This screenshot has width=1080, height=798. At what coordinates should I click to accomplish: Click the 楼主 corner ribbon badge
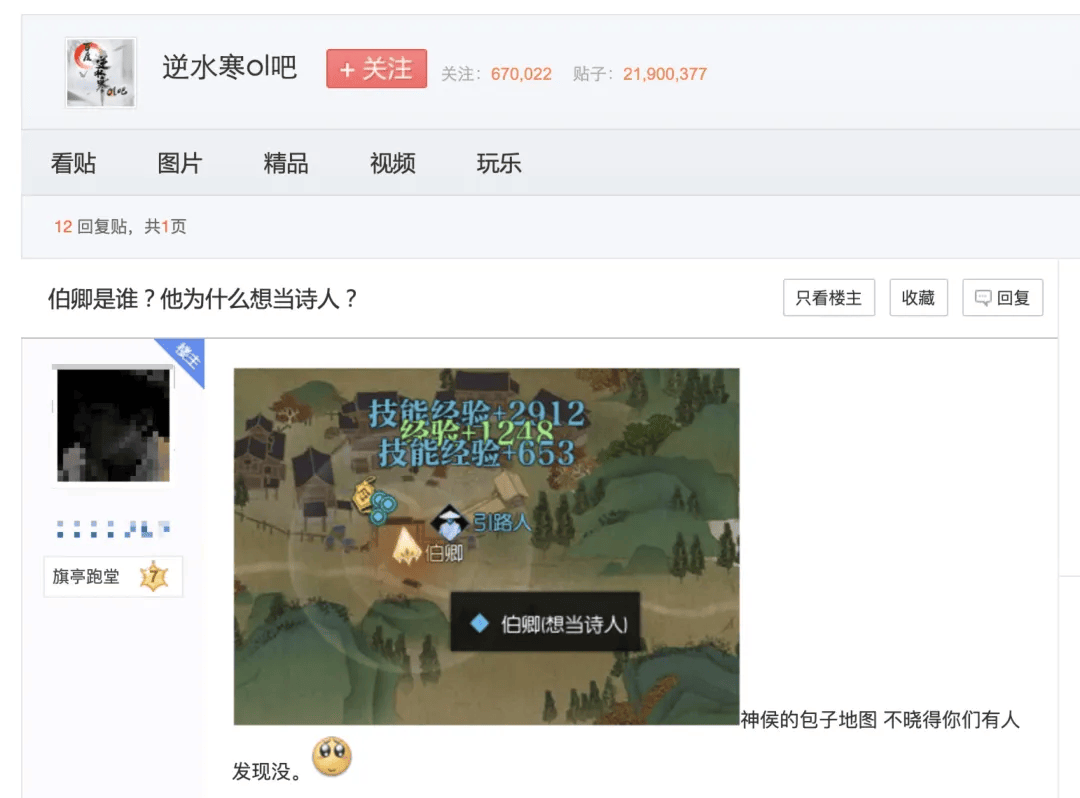[x=185, y=358]
